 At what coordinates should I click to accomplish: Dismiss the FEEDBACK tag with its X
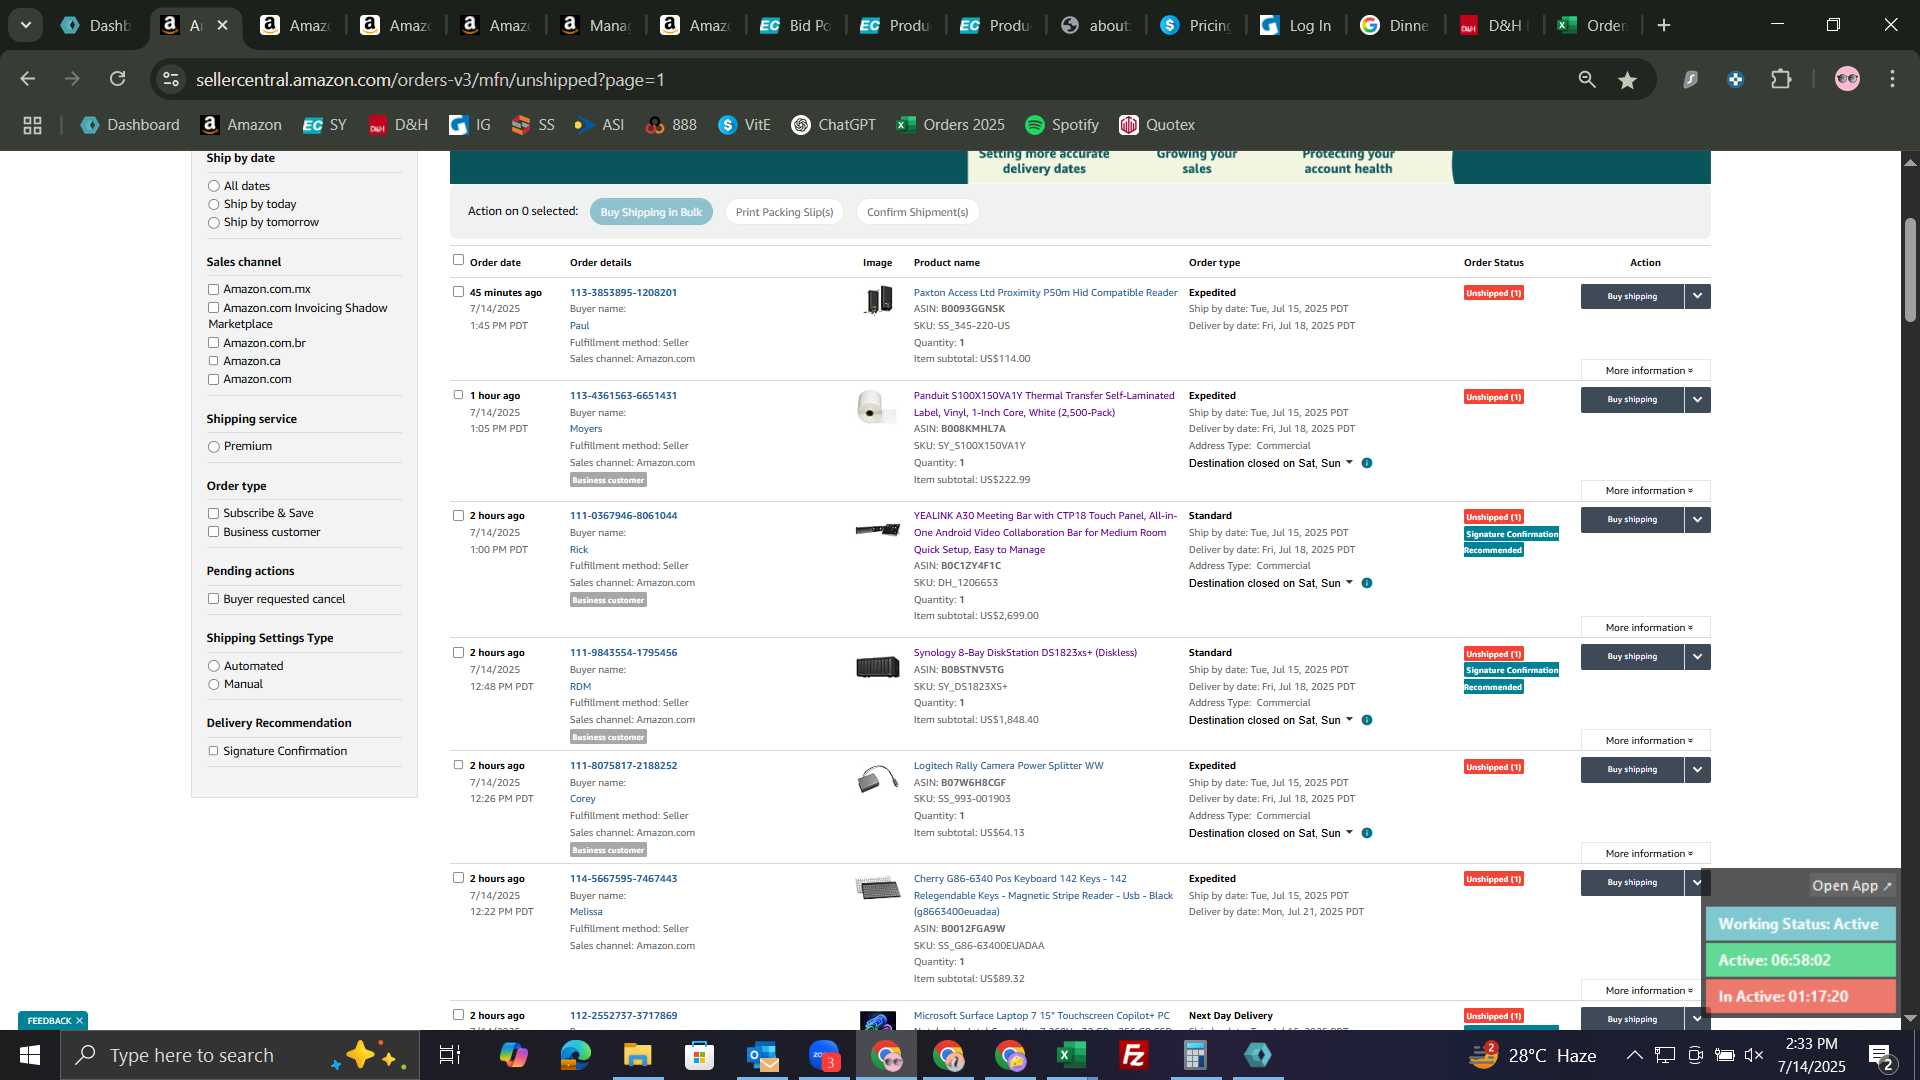point(79,1021)
